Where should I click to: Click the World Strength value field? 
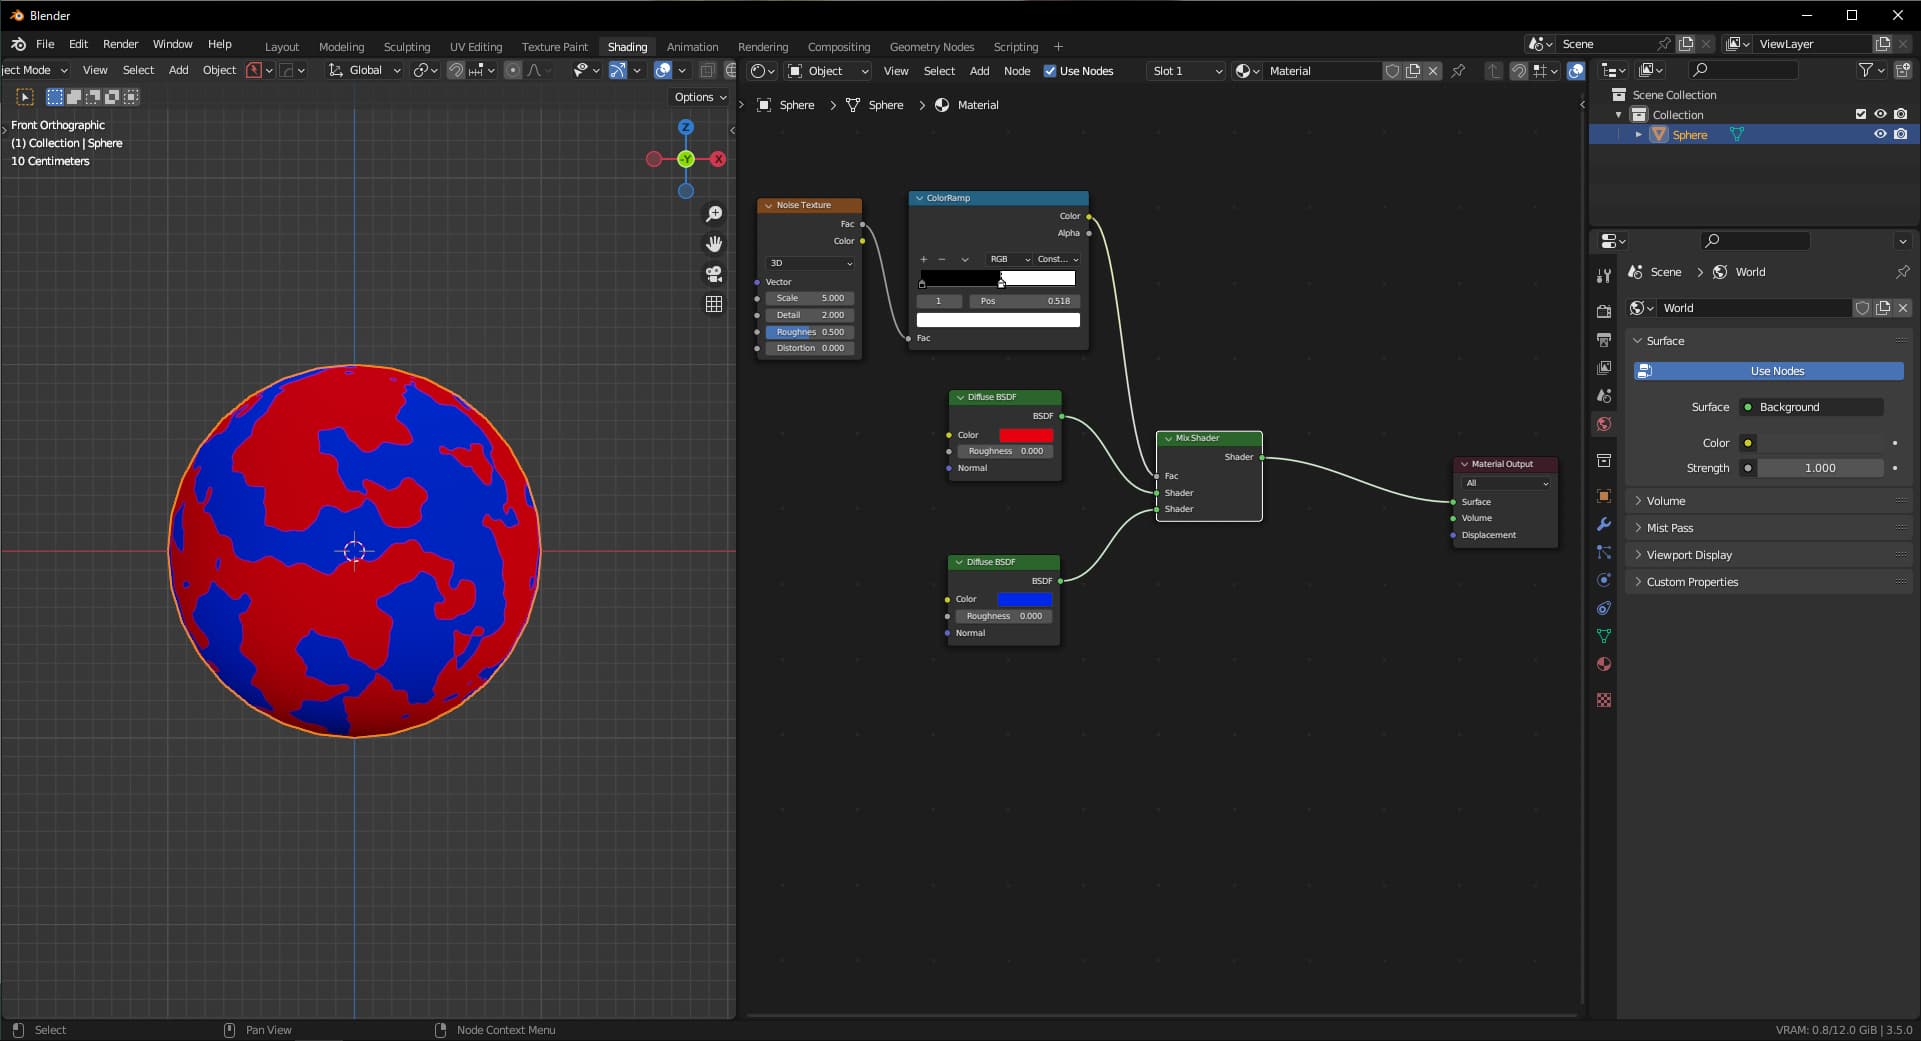tap(1820, 468)
